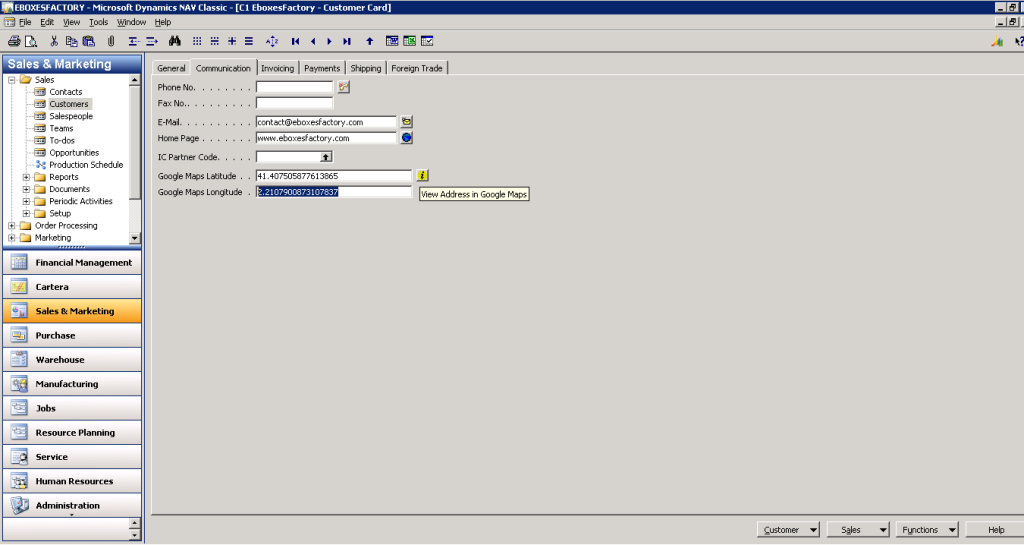The height and width of the screenshot is (545, 1024).
Task: Click the Phone No. input field
Action: pyautogui.click(x=295, y=87)
